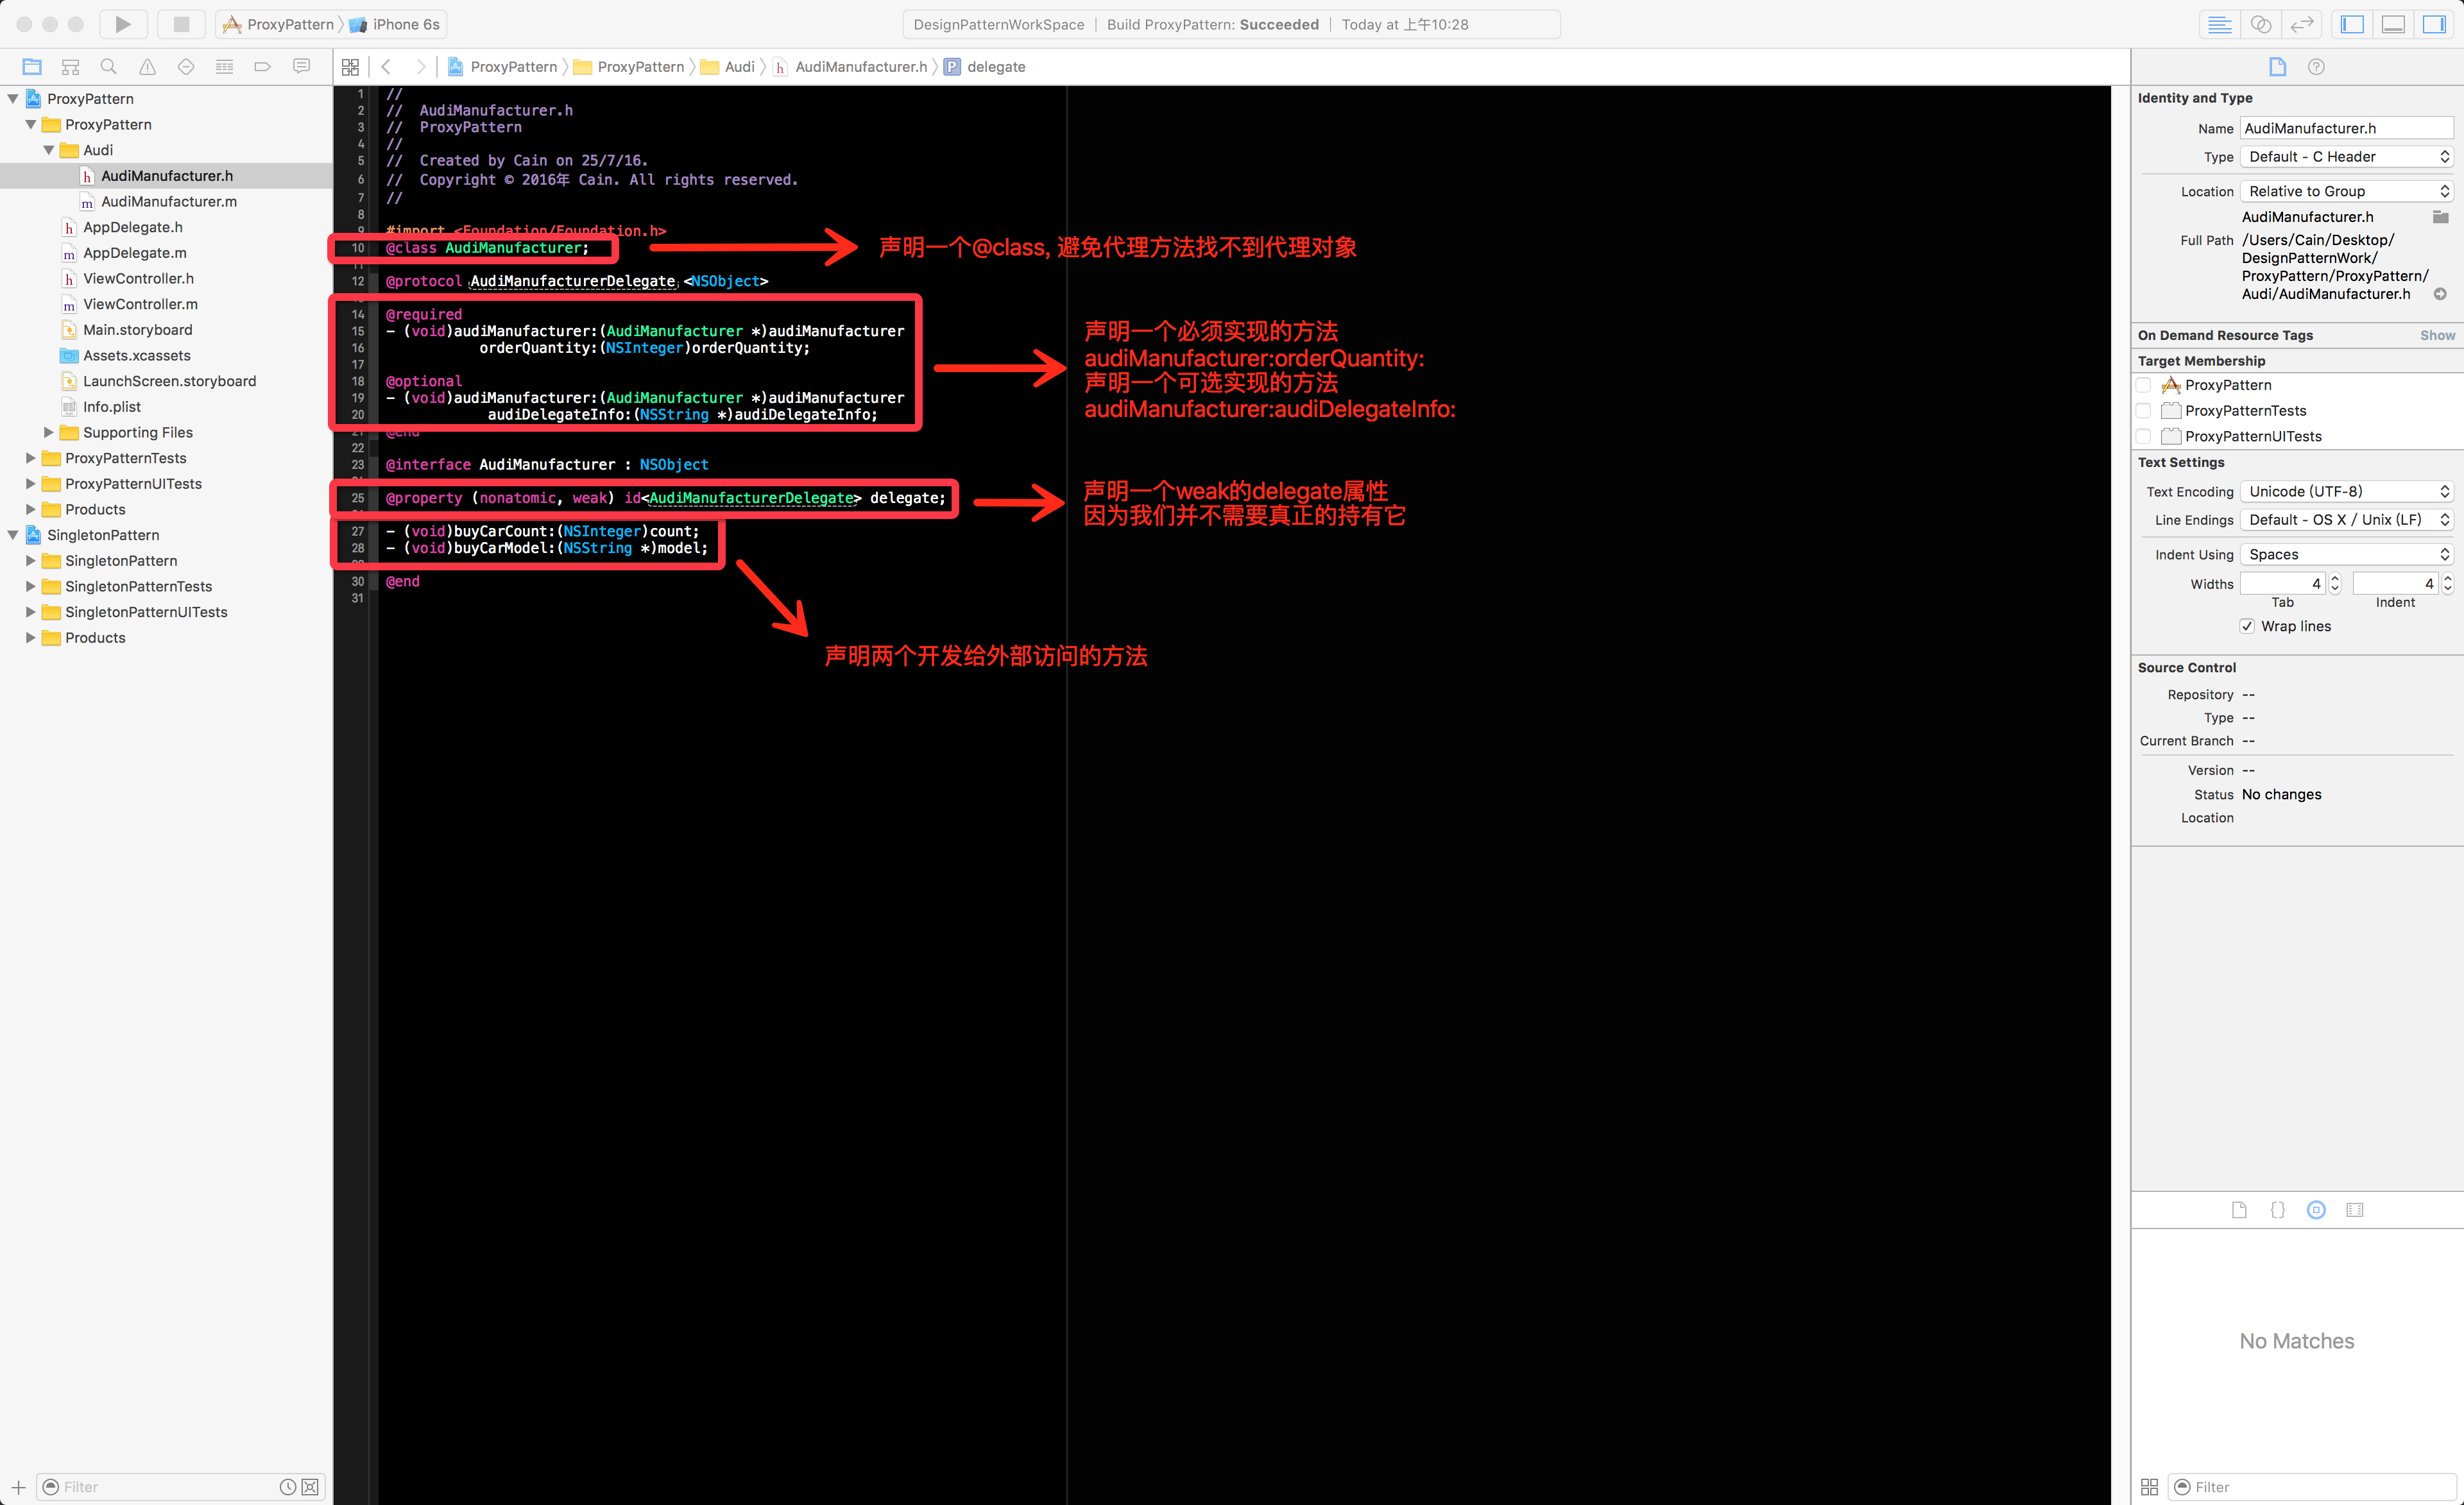
Task: Open the Text Encoding dropdown
Action: click(2346, 491)
